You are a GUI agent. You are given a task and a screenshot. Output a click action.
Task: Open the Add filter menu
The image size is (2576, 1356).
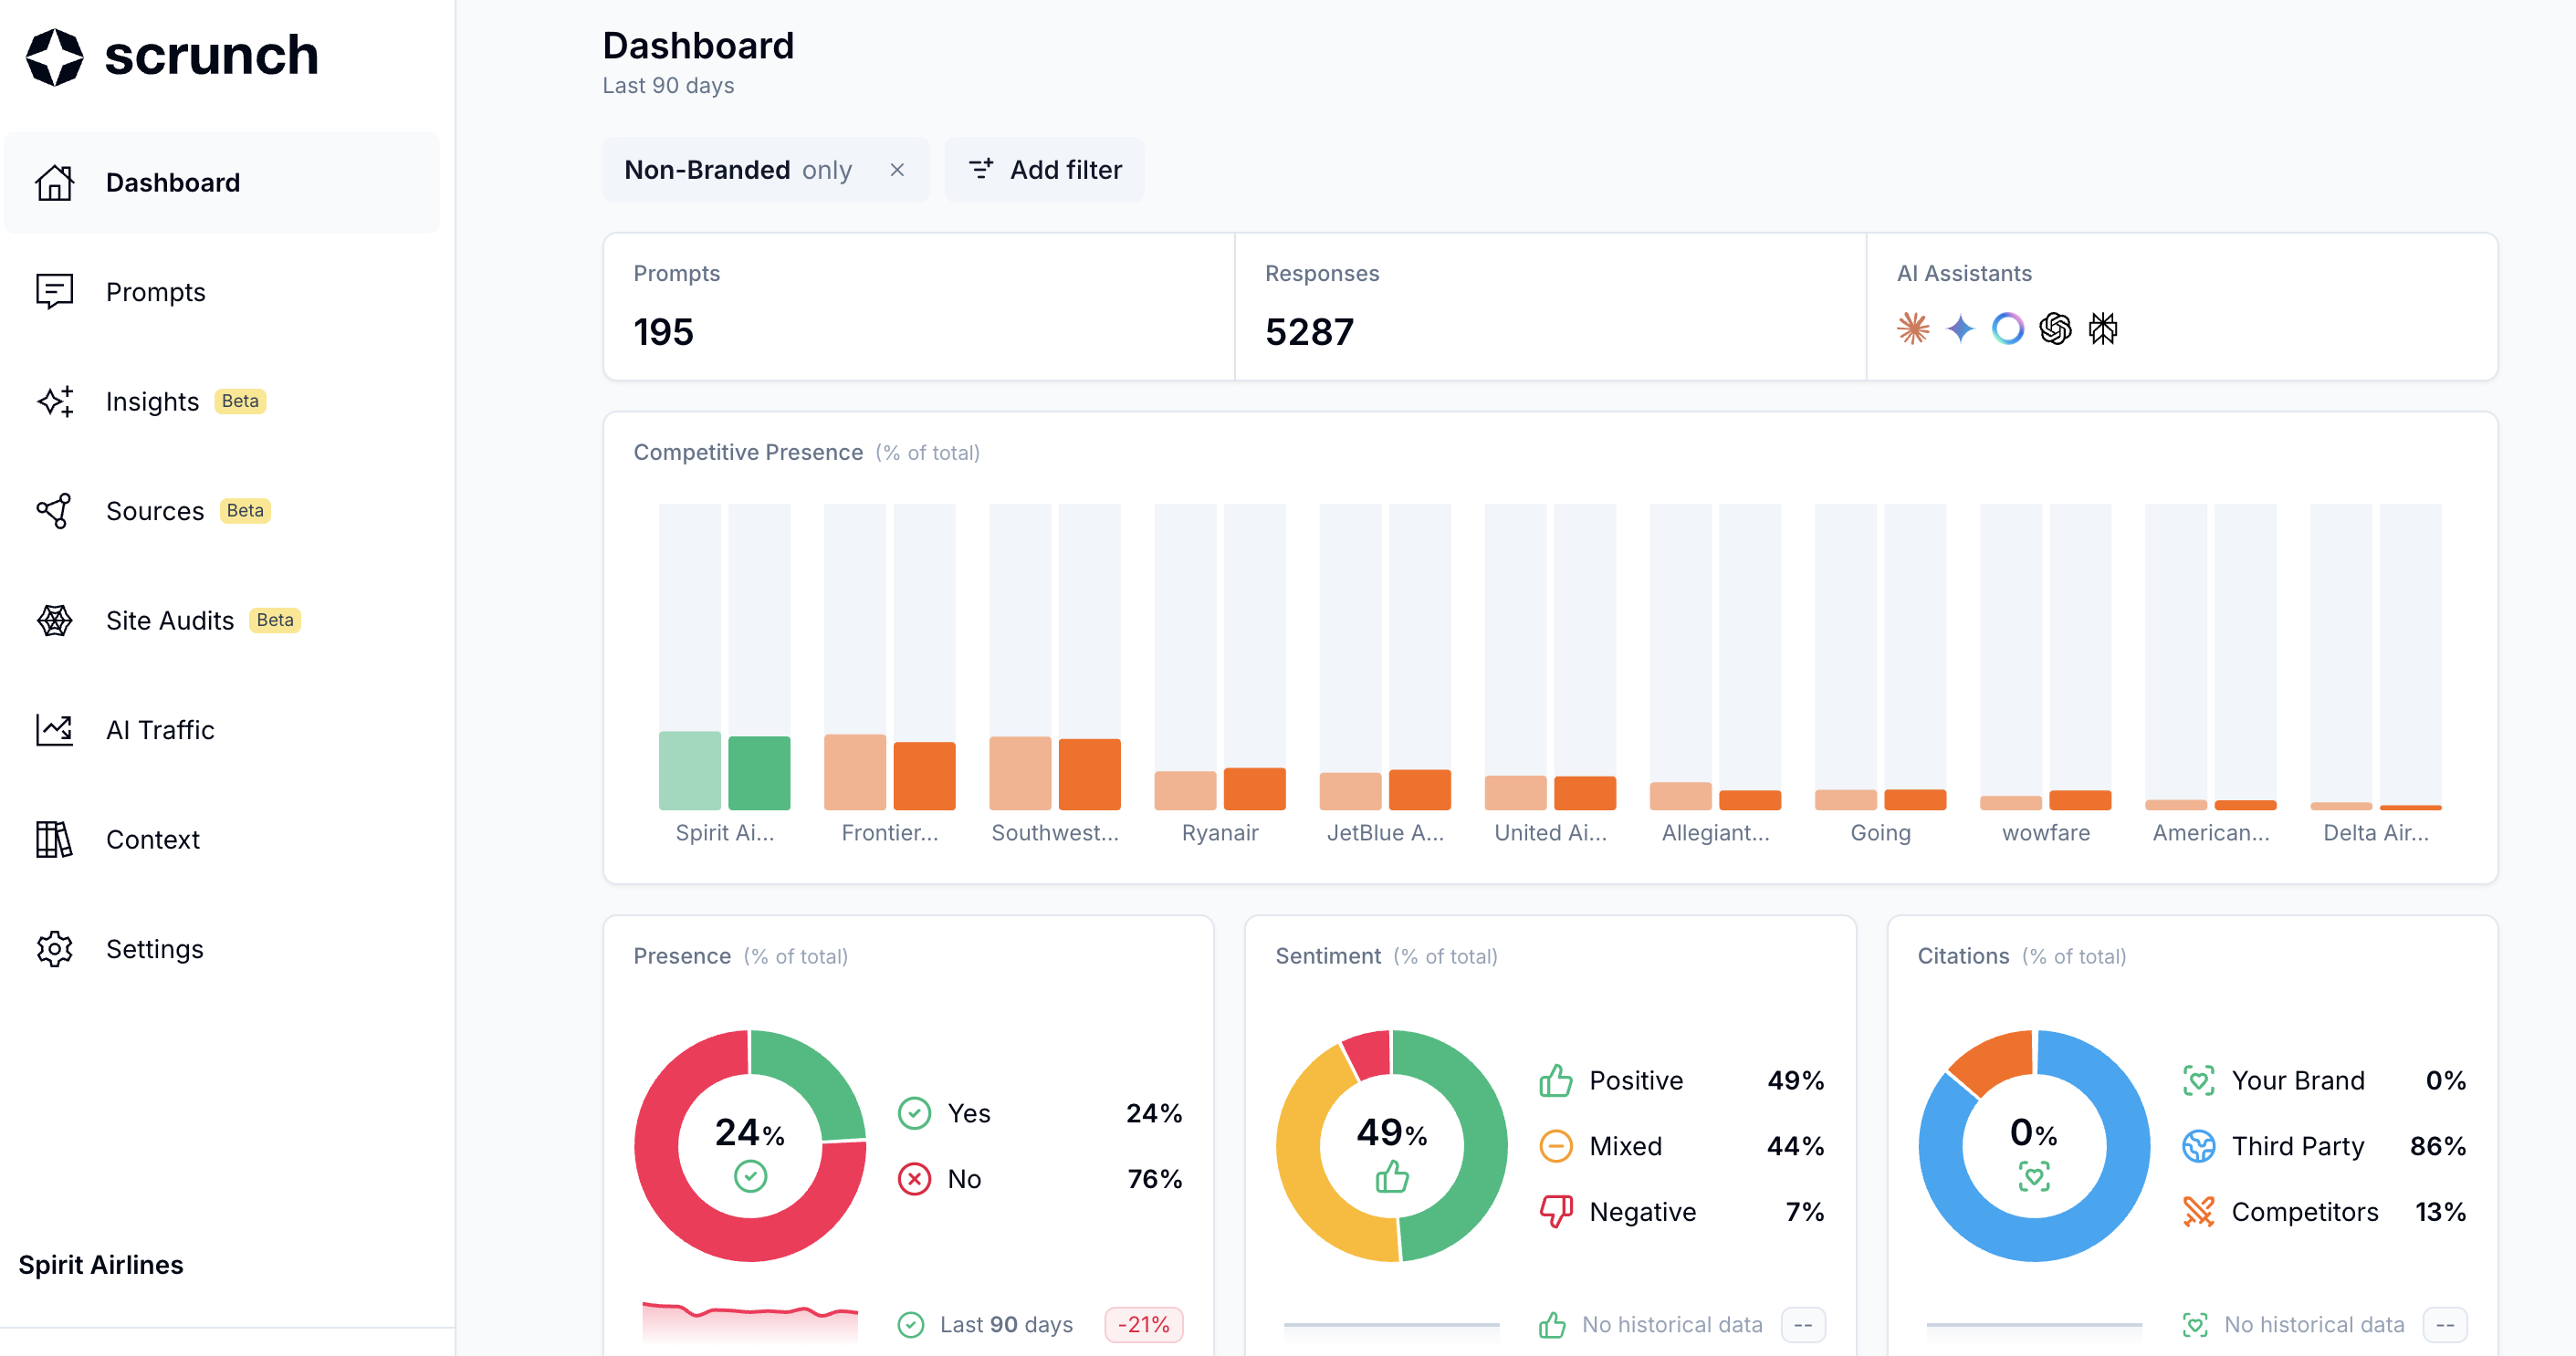1045,170
